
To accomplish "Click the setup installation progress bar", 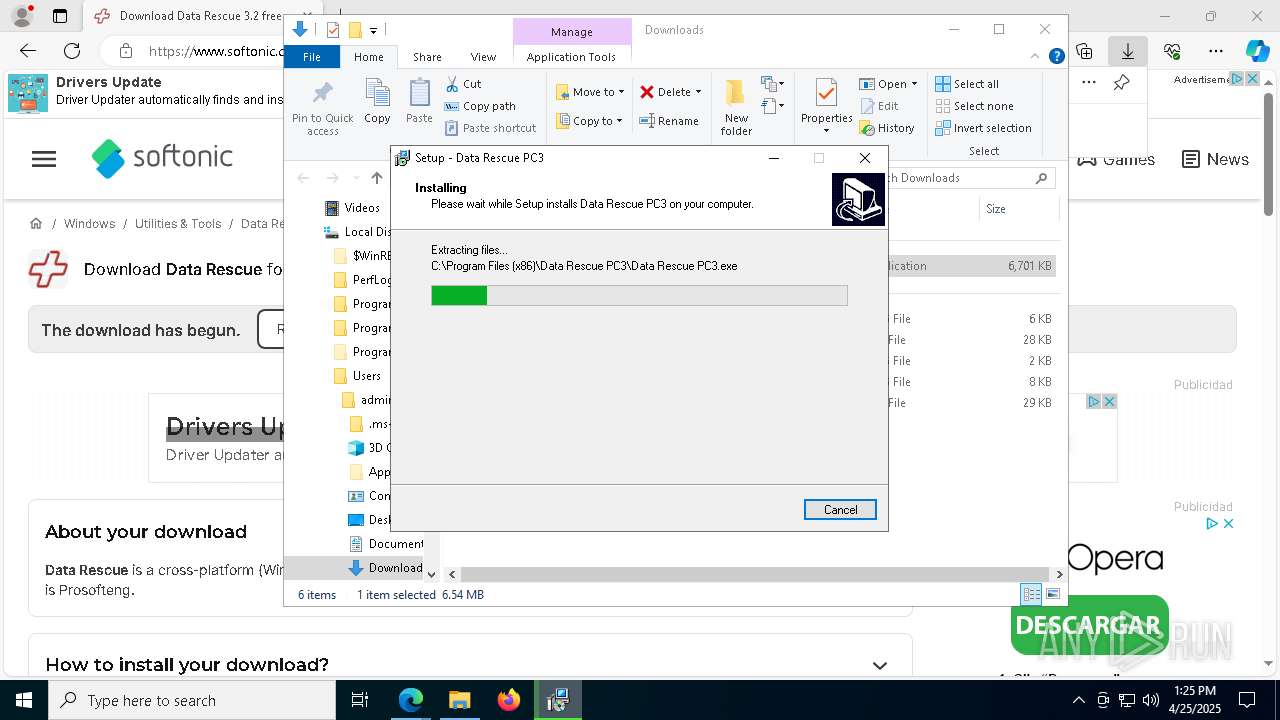I will (639, 295).
